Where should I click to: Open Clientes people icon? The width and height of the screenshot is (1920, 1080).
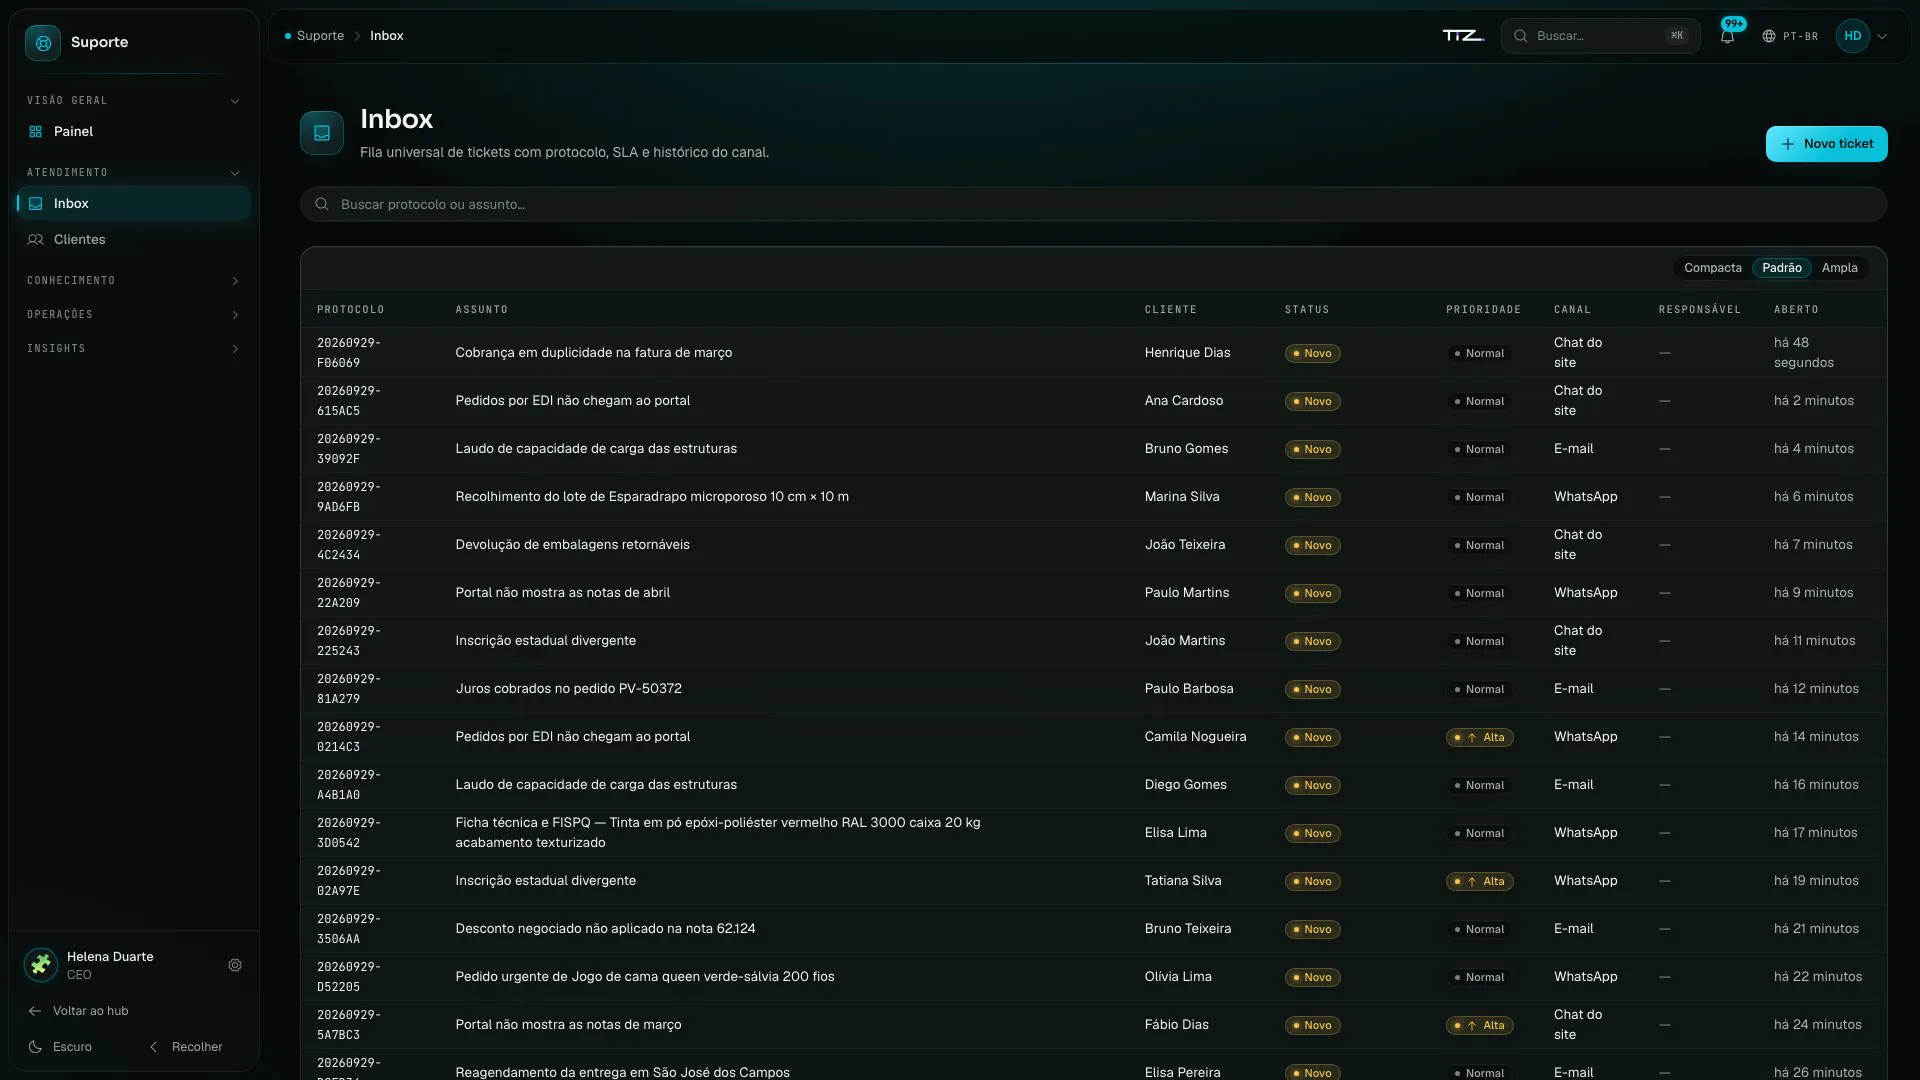36,240
